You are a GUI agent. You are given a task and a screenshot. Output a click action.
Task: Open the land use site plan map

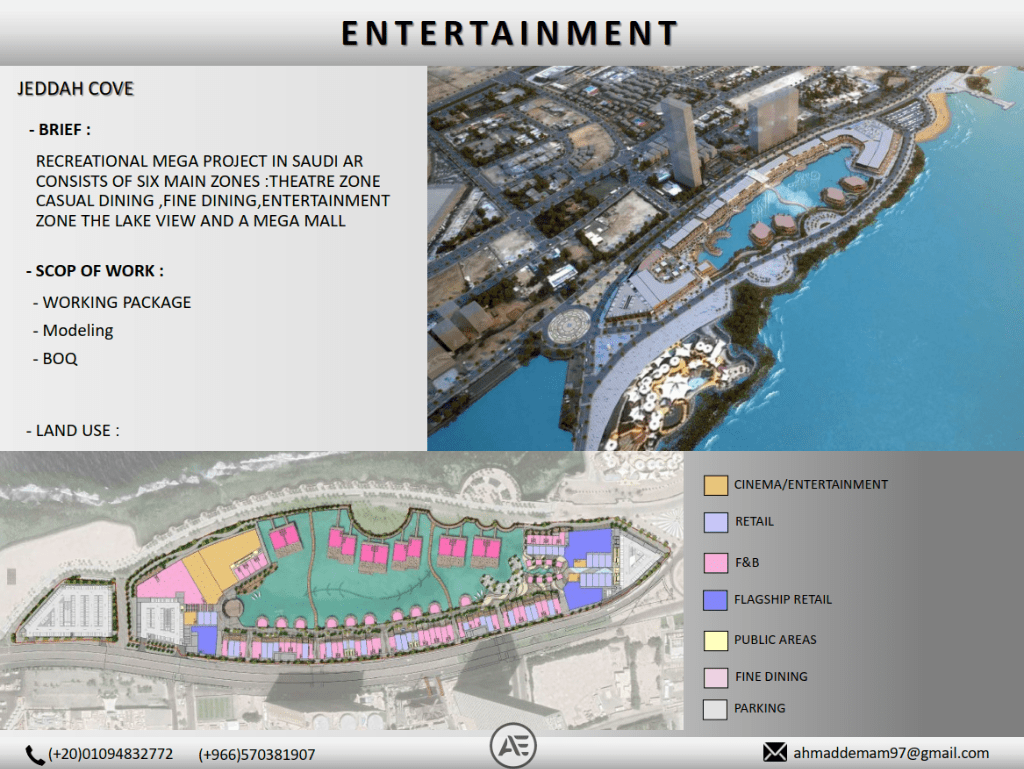point(340,590)
